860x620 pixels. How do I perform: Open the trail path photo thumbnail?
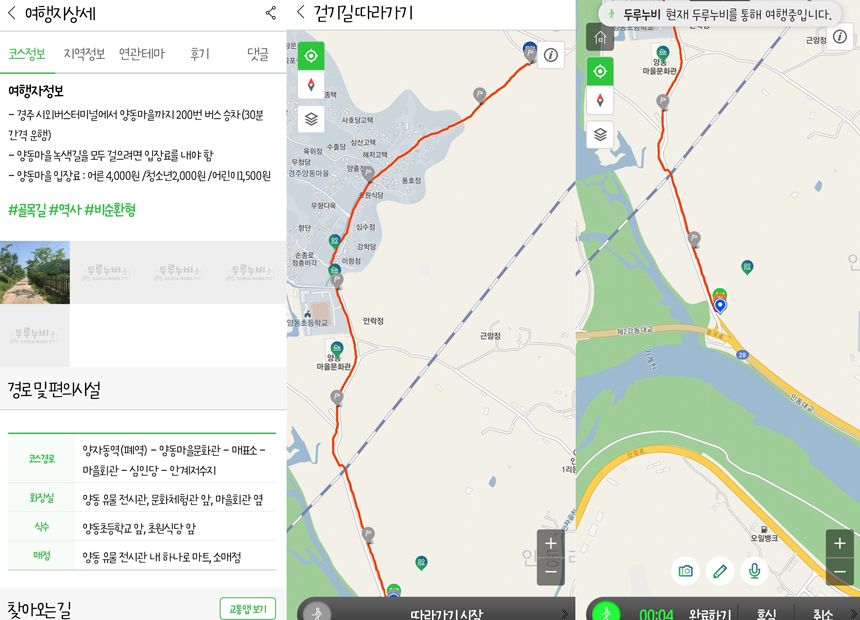tap(35, 272)
